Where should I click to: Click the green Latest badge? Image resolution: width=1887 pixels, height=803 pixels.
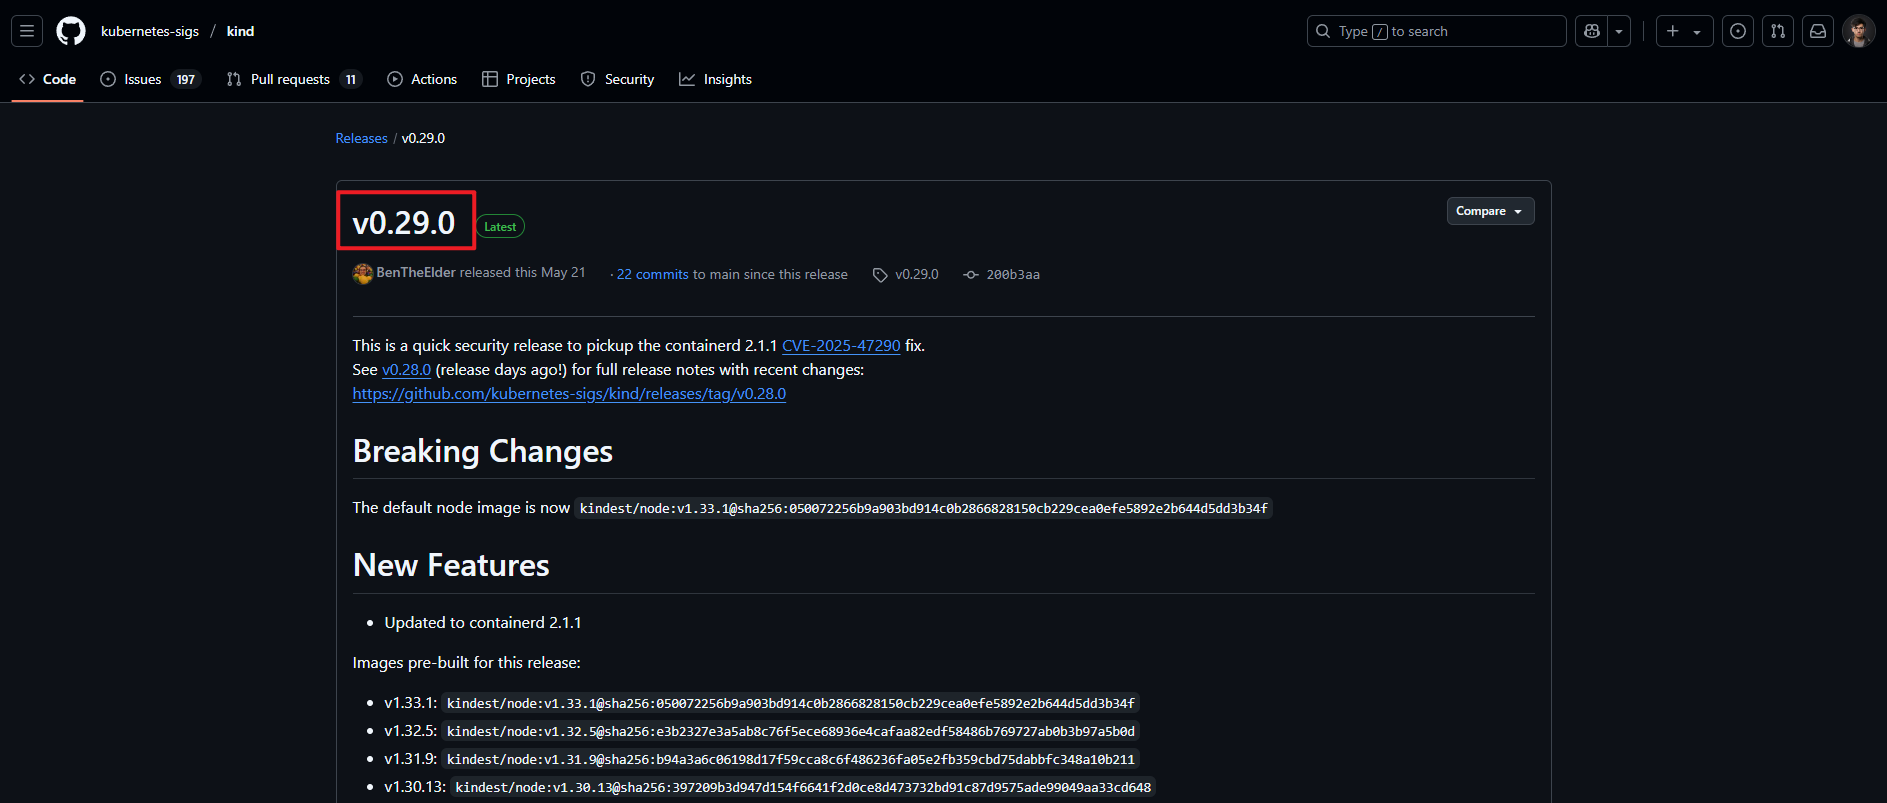500,227
